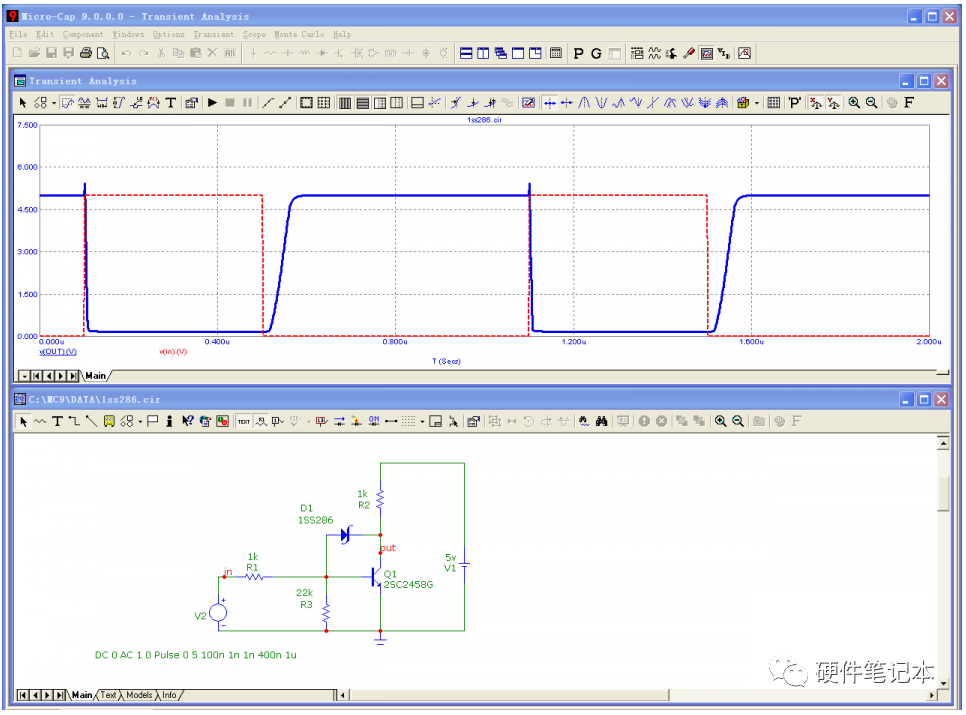
Task: Click the print icon in main toolbar
Action: pyautogui.click(x=86, y=53)
